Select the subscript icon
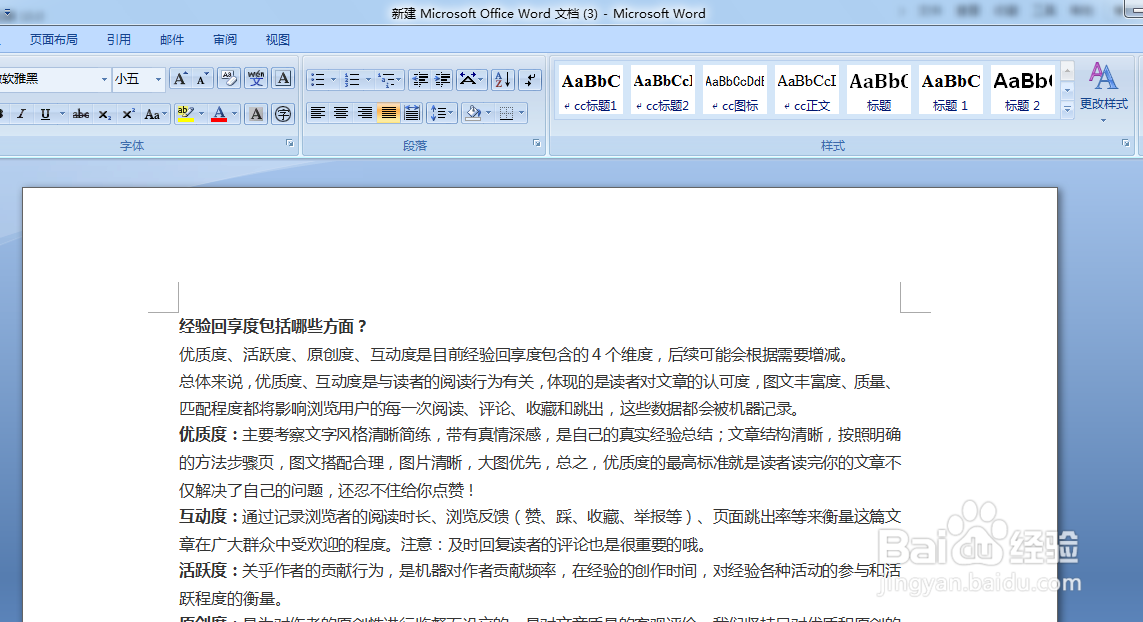This screenshot has width=1143, height=622. click(105, 114)
